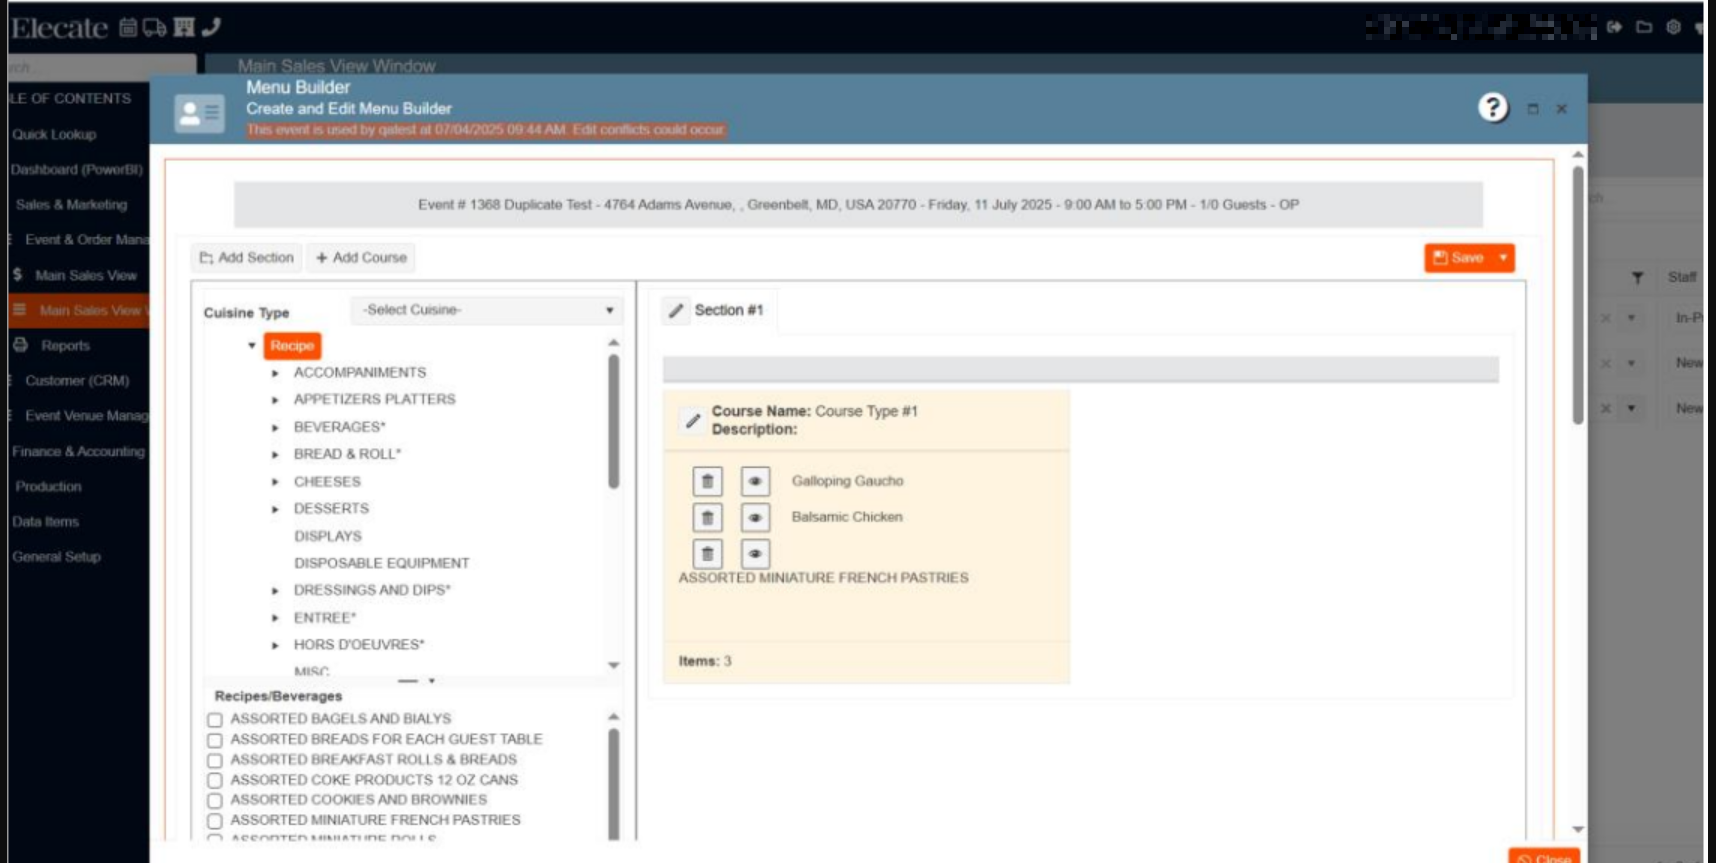Open Save button dropdown arrow
1716x863 pixels.
[1503, 258]
